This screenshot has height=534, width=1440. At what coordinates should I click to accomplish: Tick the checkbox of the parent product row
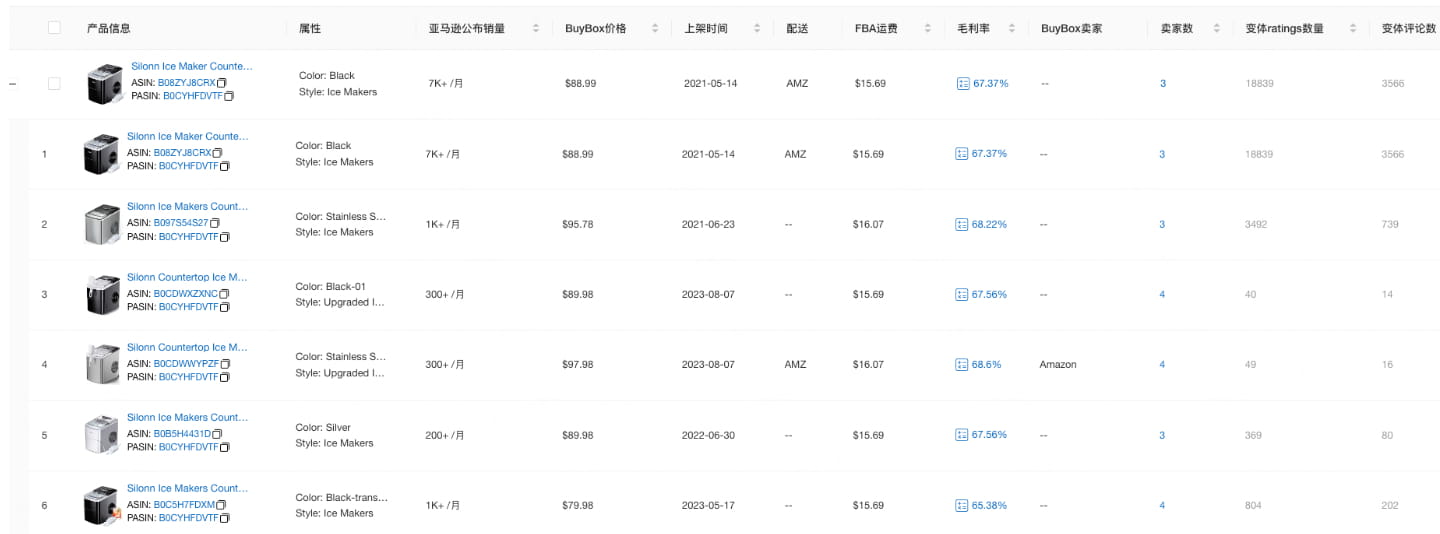(x=54, y=84)
